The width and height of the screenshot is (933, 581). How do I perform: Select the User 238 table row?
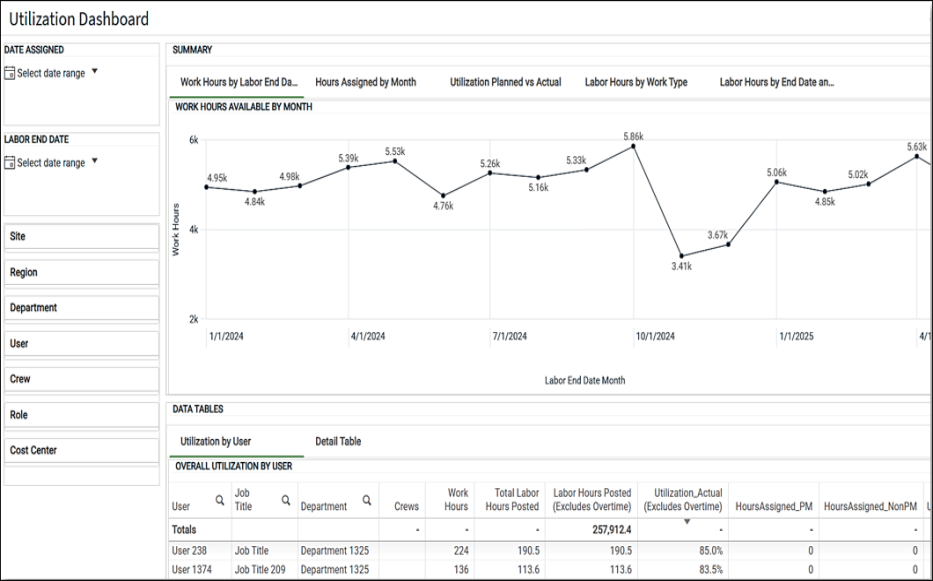click(x=550, y=551)
